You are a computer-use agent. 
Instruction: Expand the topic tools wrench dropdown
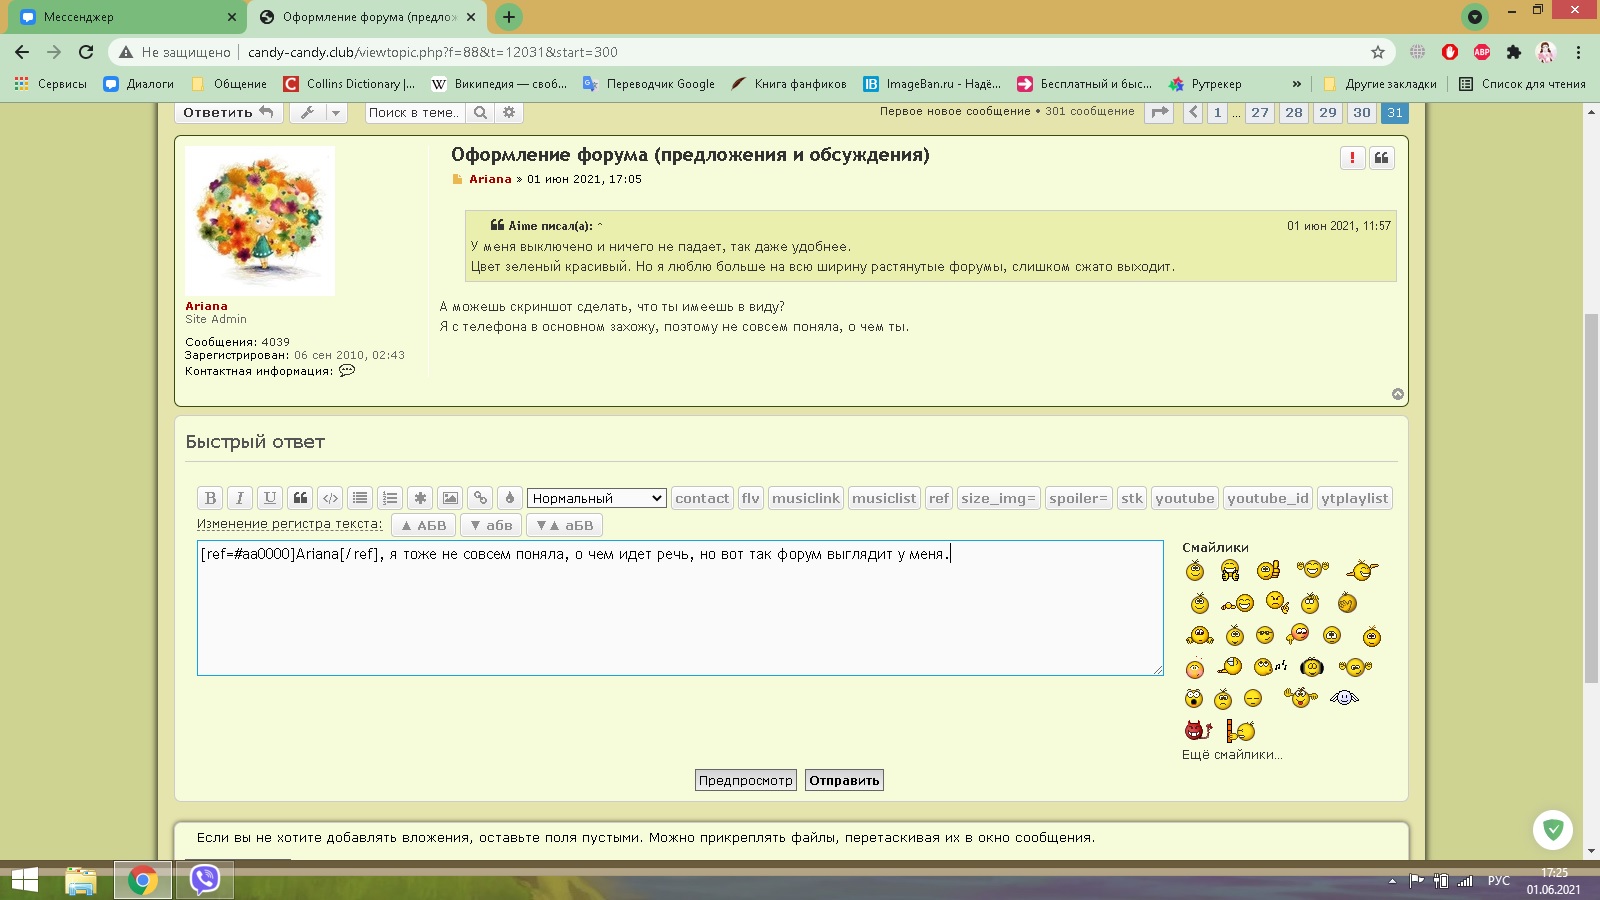pos(318,113)
